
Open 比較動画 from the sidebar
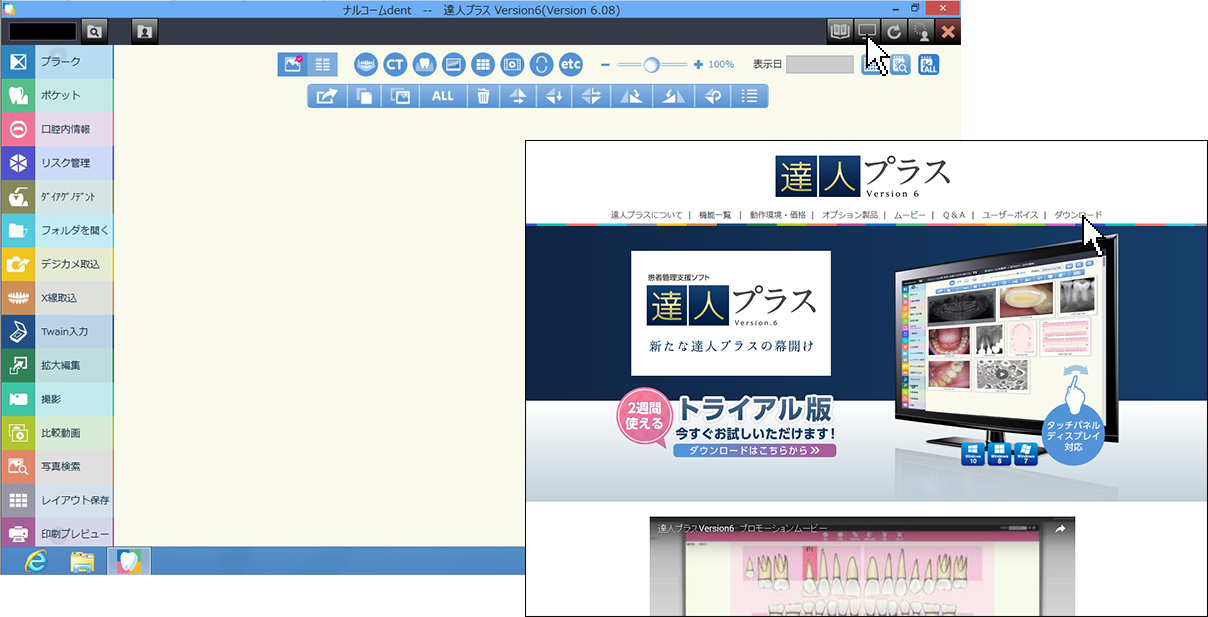tap(57, 433)
